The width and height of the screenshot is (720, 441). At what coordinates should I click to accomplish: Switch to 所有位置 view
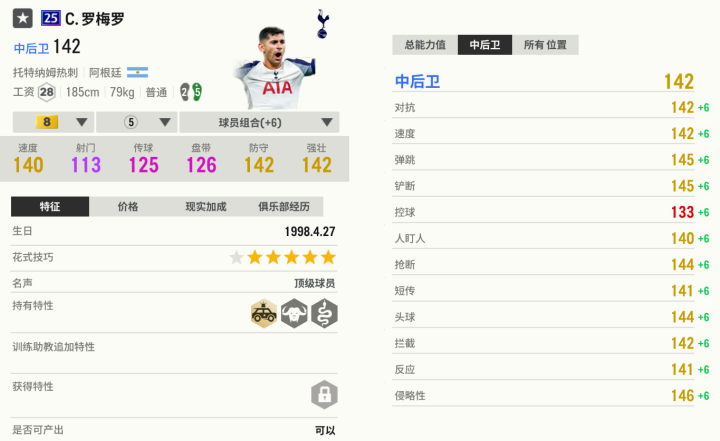coord(547,45)
